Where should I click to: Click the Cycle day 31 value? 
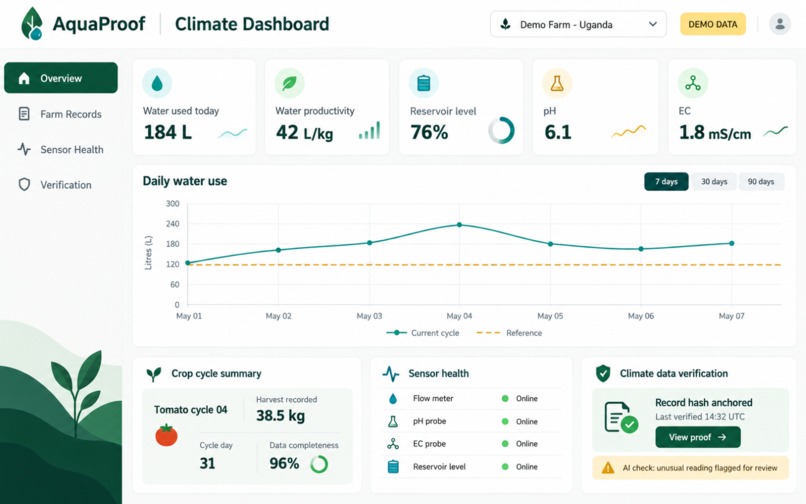tap(207, 463)
